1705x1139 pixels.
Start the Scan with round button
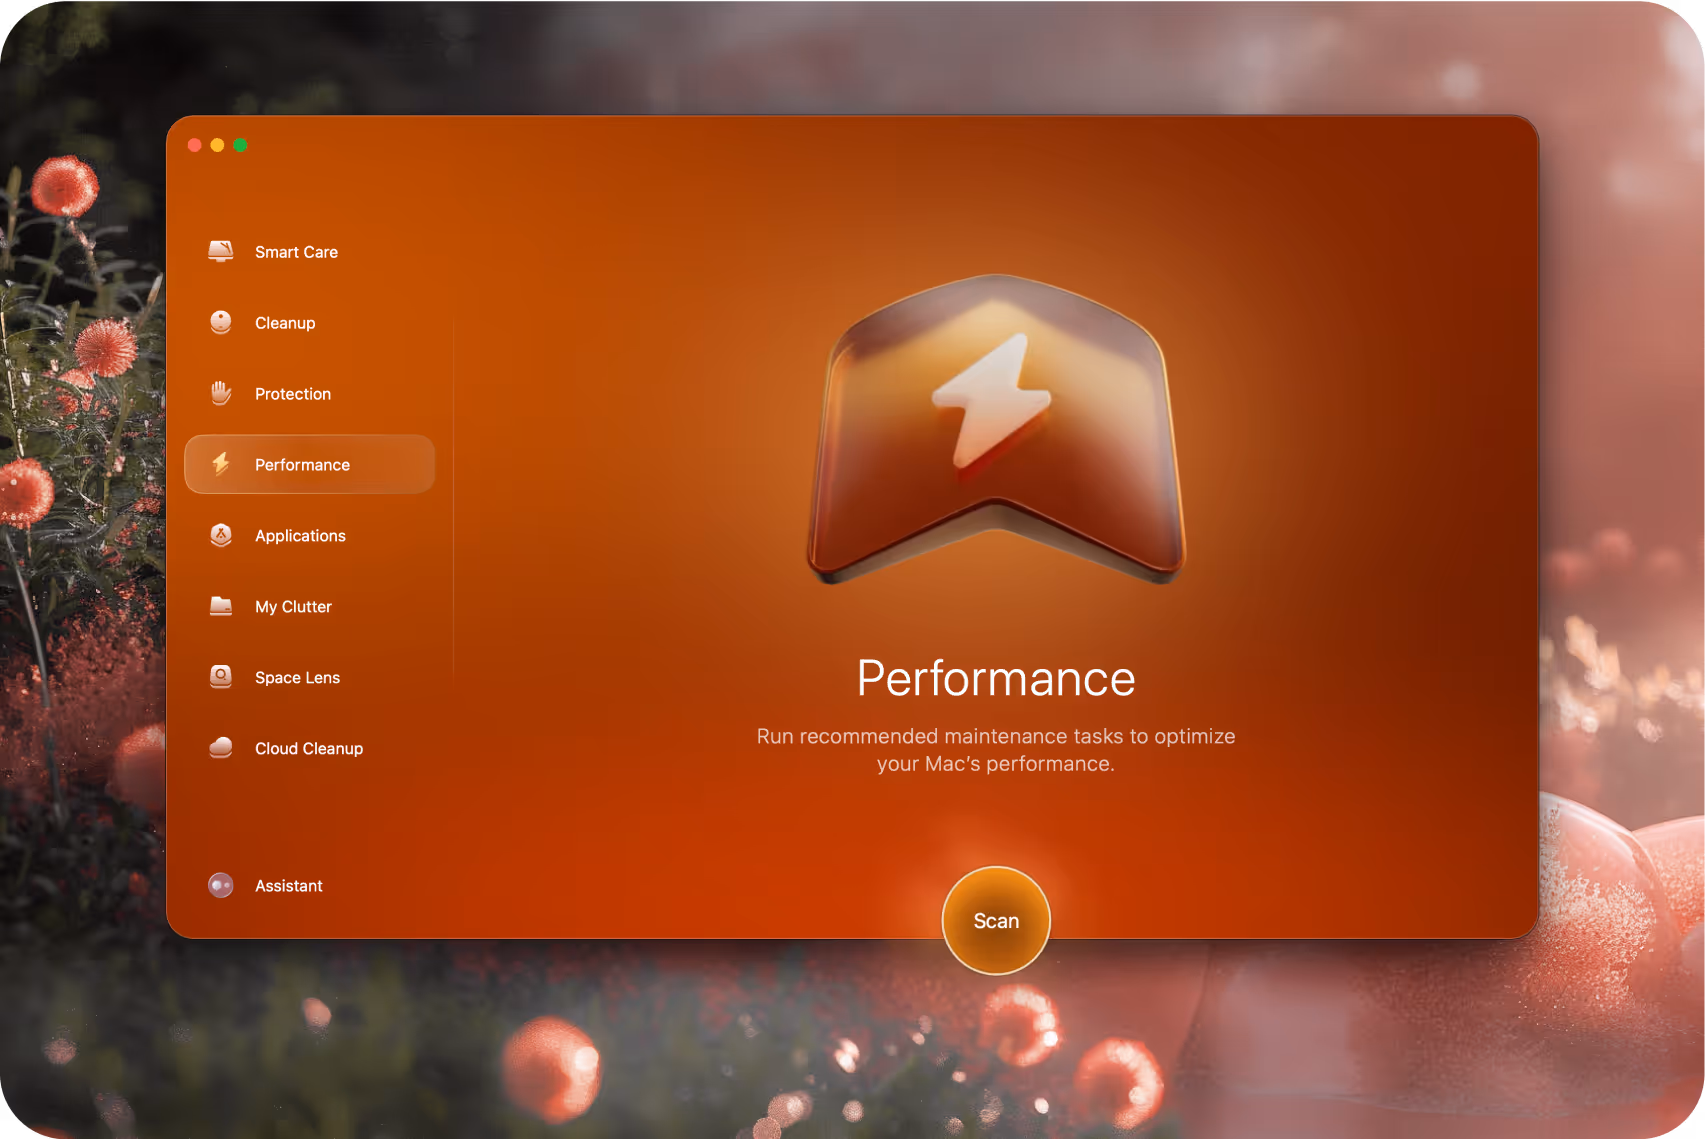coord(996,920)
